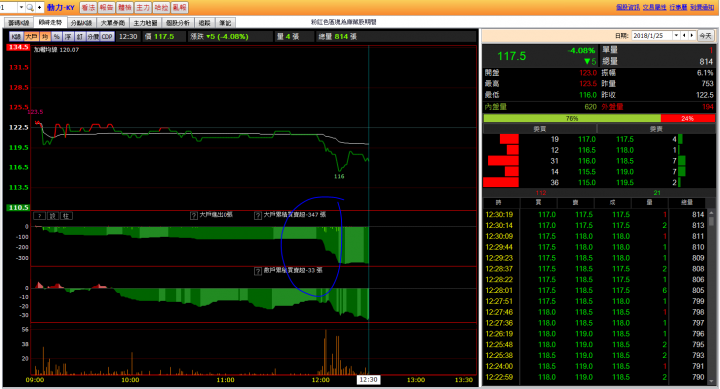Click the 12:30 time marker on axis
The image size is (720, 389).
coord(368,380)
